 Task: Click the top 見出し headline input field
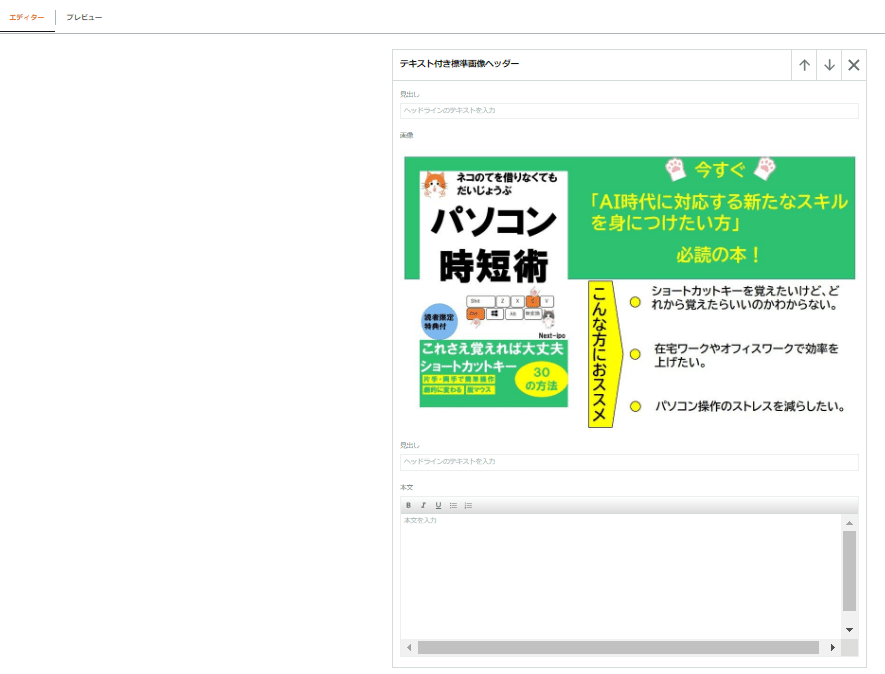coord(629,111)
